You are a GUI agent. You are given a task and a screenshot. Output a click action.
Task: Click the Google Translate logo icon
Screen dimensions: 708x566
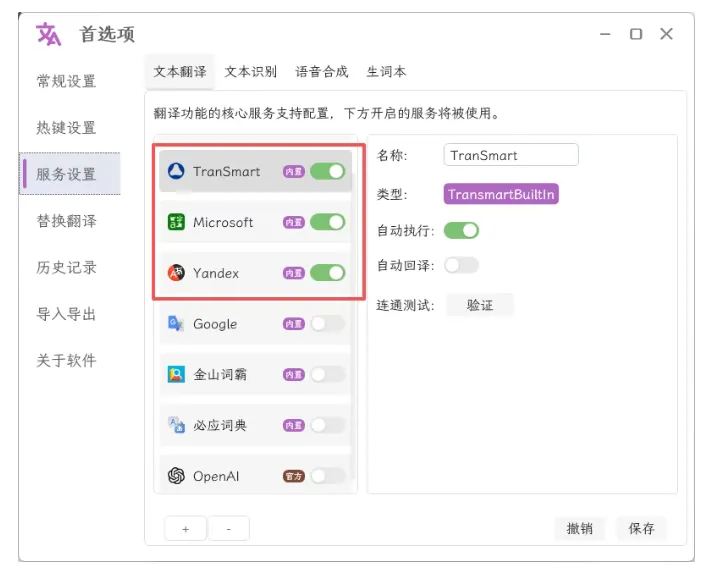click(x=176, y=324)
